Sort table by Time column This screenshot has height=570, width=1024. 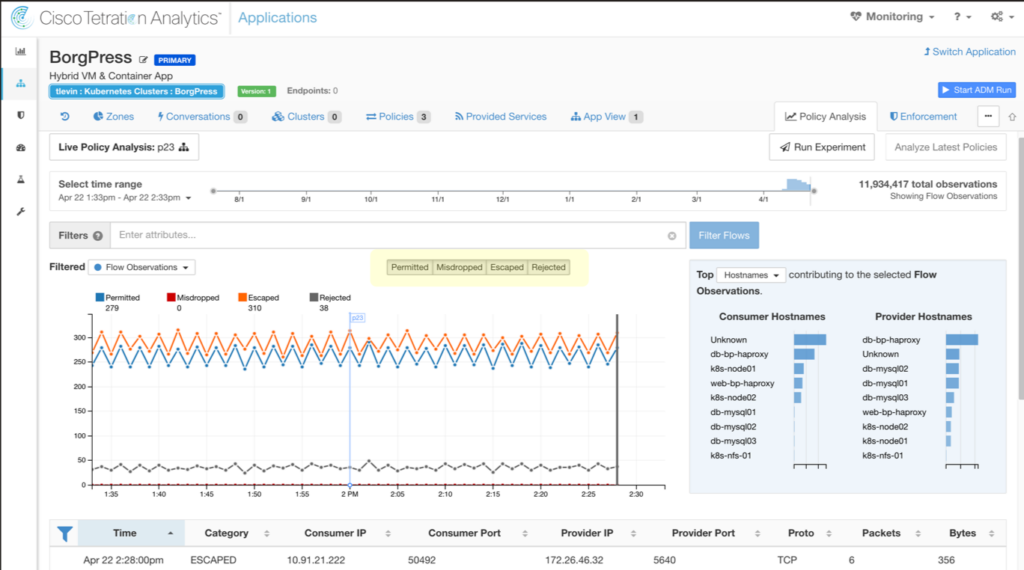pos(131,533)
